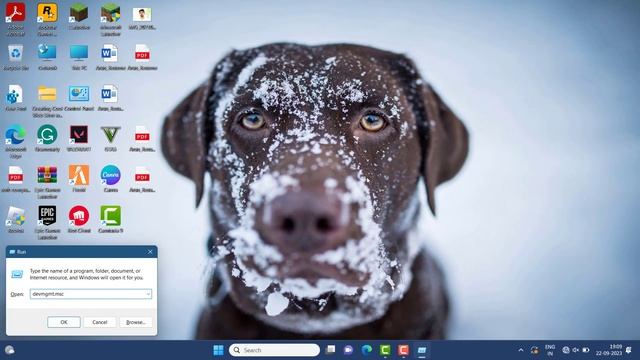Select the Valorant desktop shortcut
This screenshot has height=360, width=640.
coord(79,135)
